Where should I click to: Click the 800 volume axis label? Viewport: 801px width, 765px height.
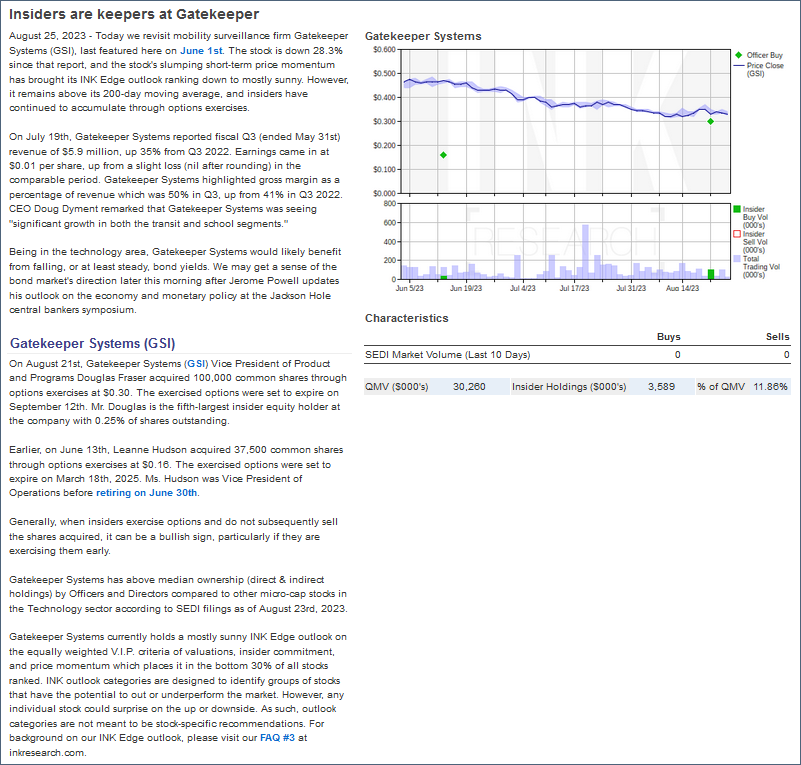click(x=390, y=204)
